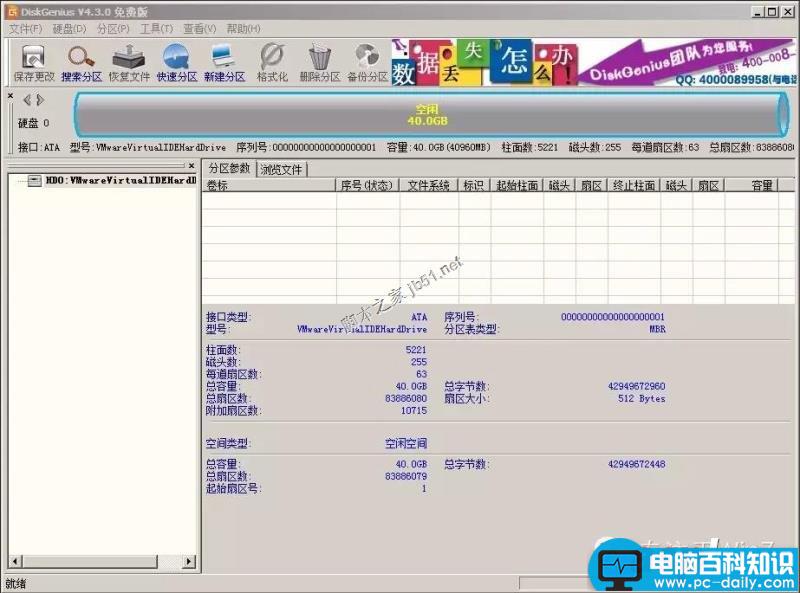Close the left disk tree panel
This screenshot has width=800, height=593.
point(191,166)
